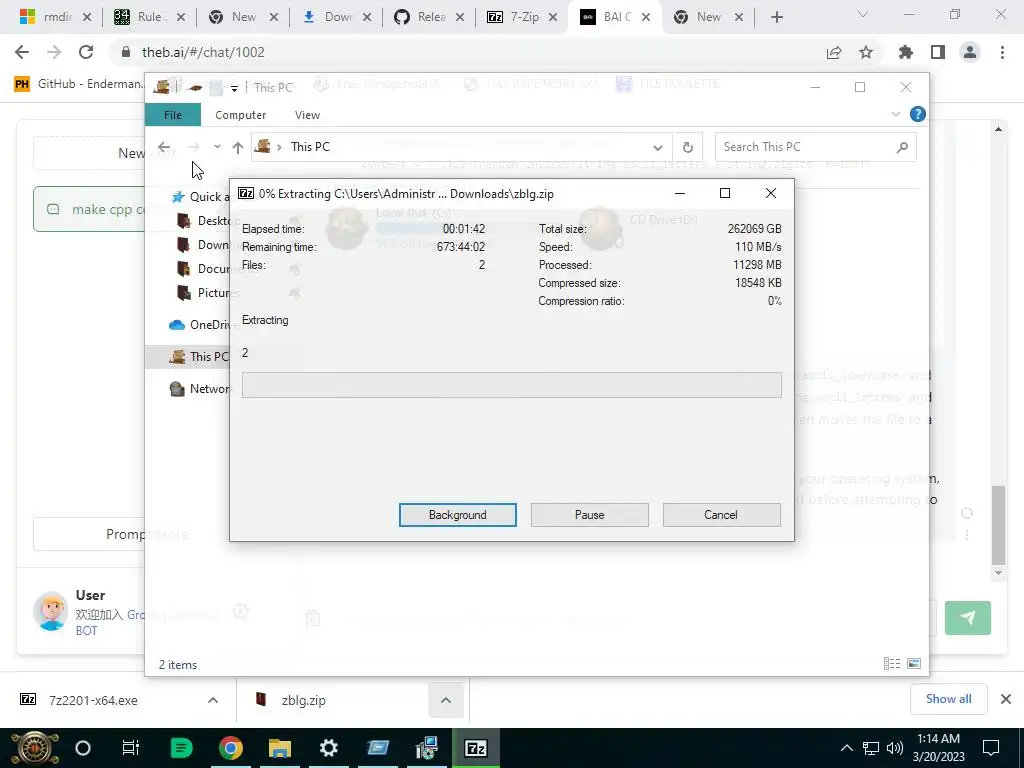The image size is (1024, 768).
Task: Open Quick Access Toolbar customize dropdown
Action: [234, 88]
